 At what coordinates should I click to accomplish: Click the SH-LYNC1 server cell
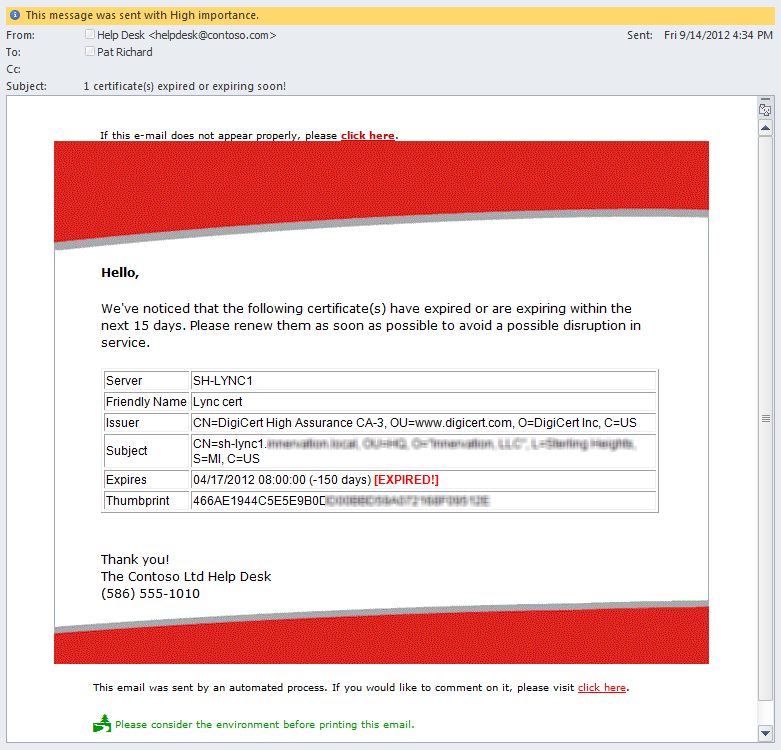point(423,380)
